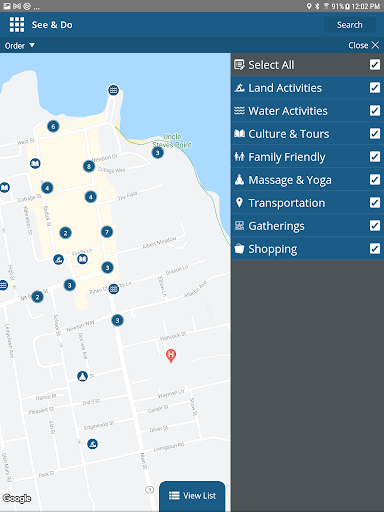Click the Google logo on map
The width and height of the screenshot is (384, 512).
click(x=17, y=498)
